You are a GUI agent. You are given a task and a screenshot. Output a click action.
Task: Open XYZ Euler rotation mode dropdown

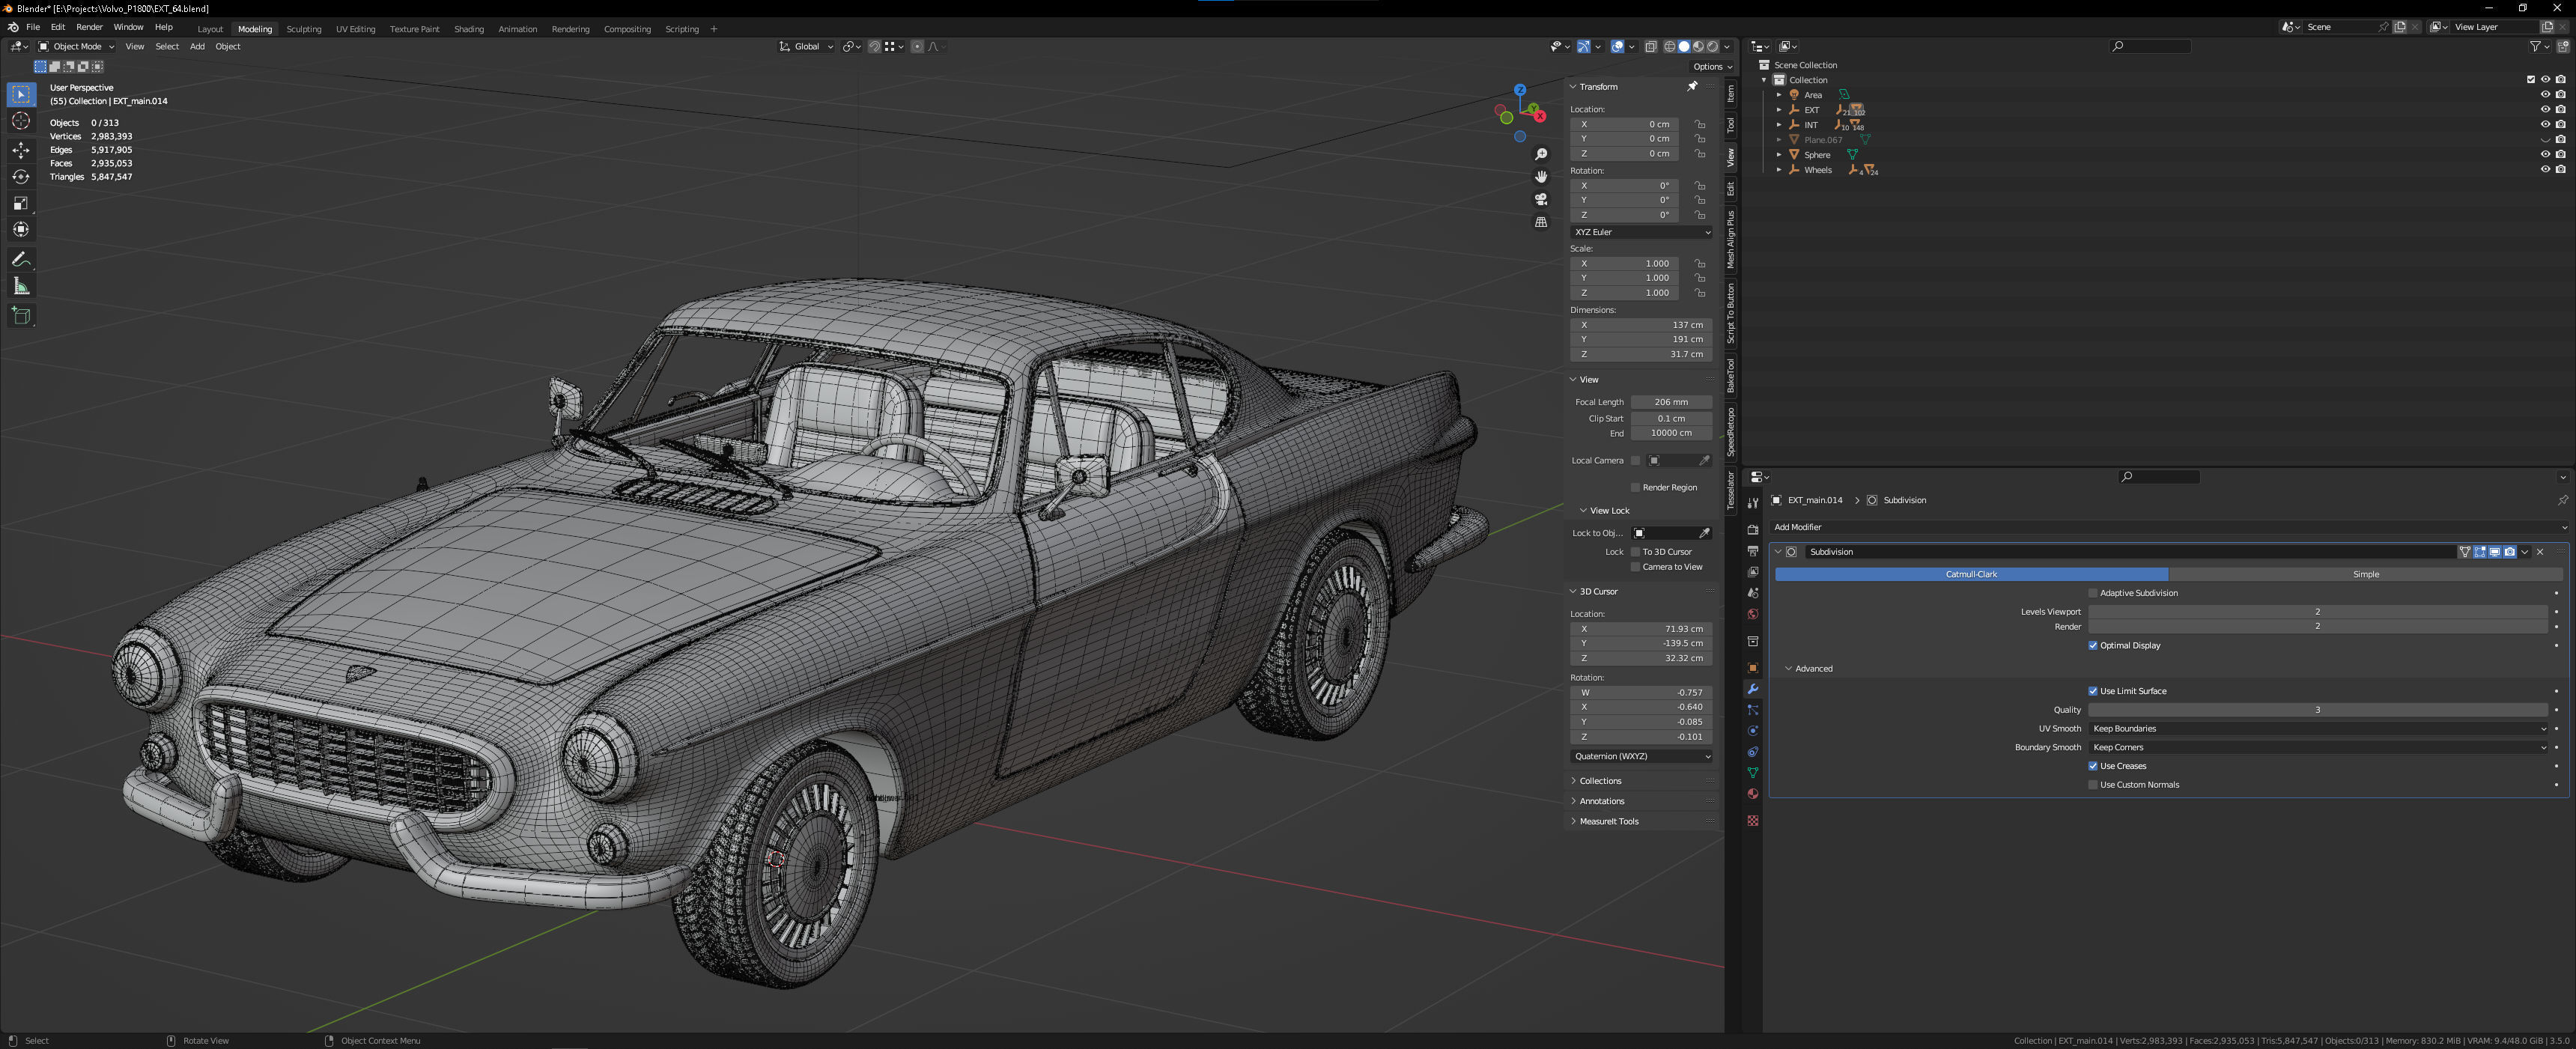point(1641,232)
